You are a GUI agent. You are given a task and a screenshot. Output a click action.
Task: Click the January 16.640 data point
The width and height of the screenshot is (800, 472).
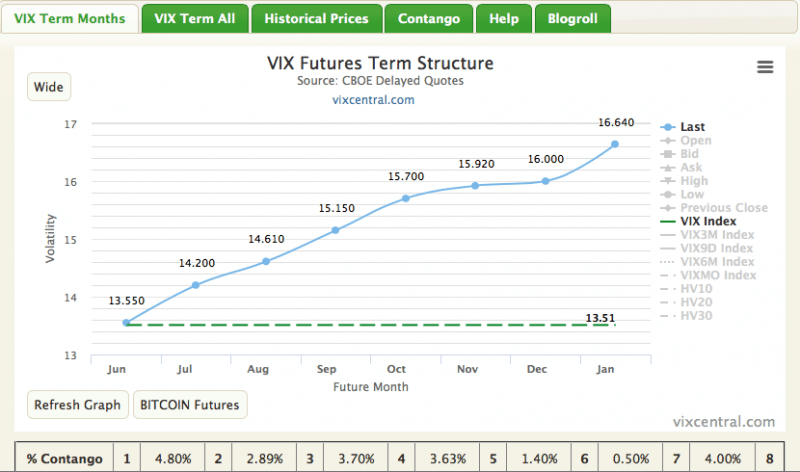click(x=614, y=144)
